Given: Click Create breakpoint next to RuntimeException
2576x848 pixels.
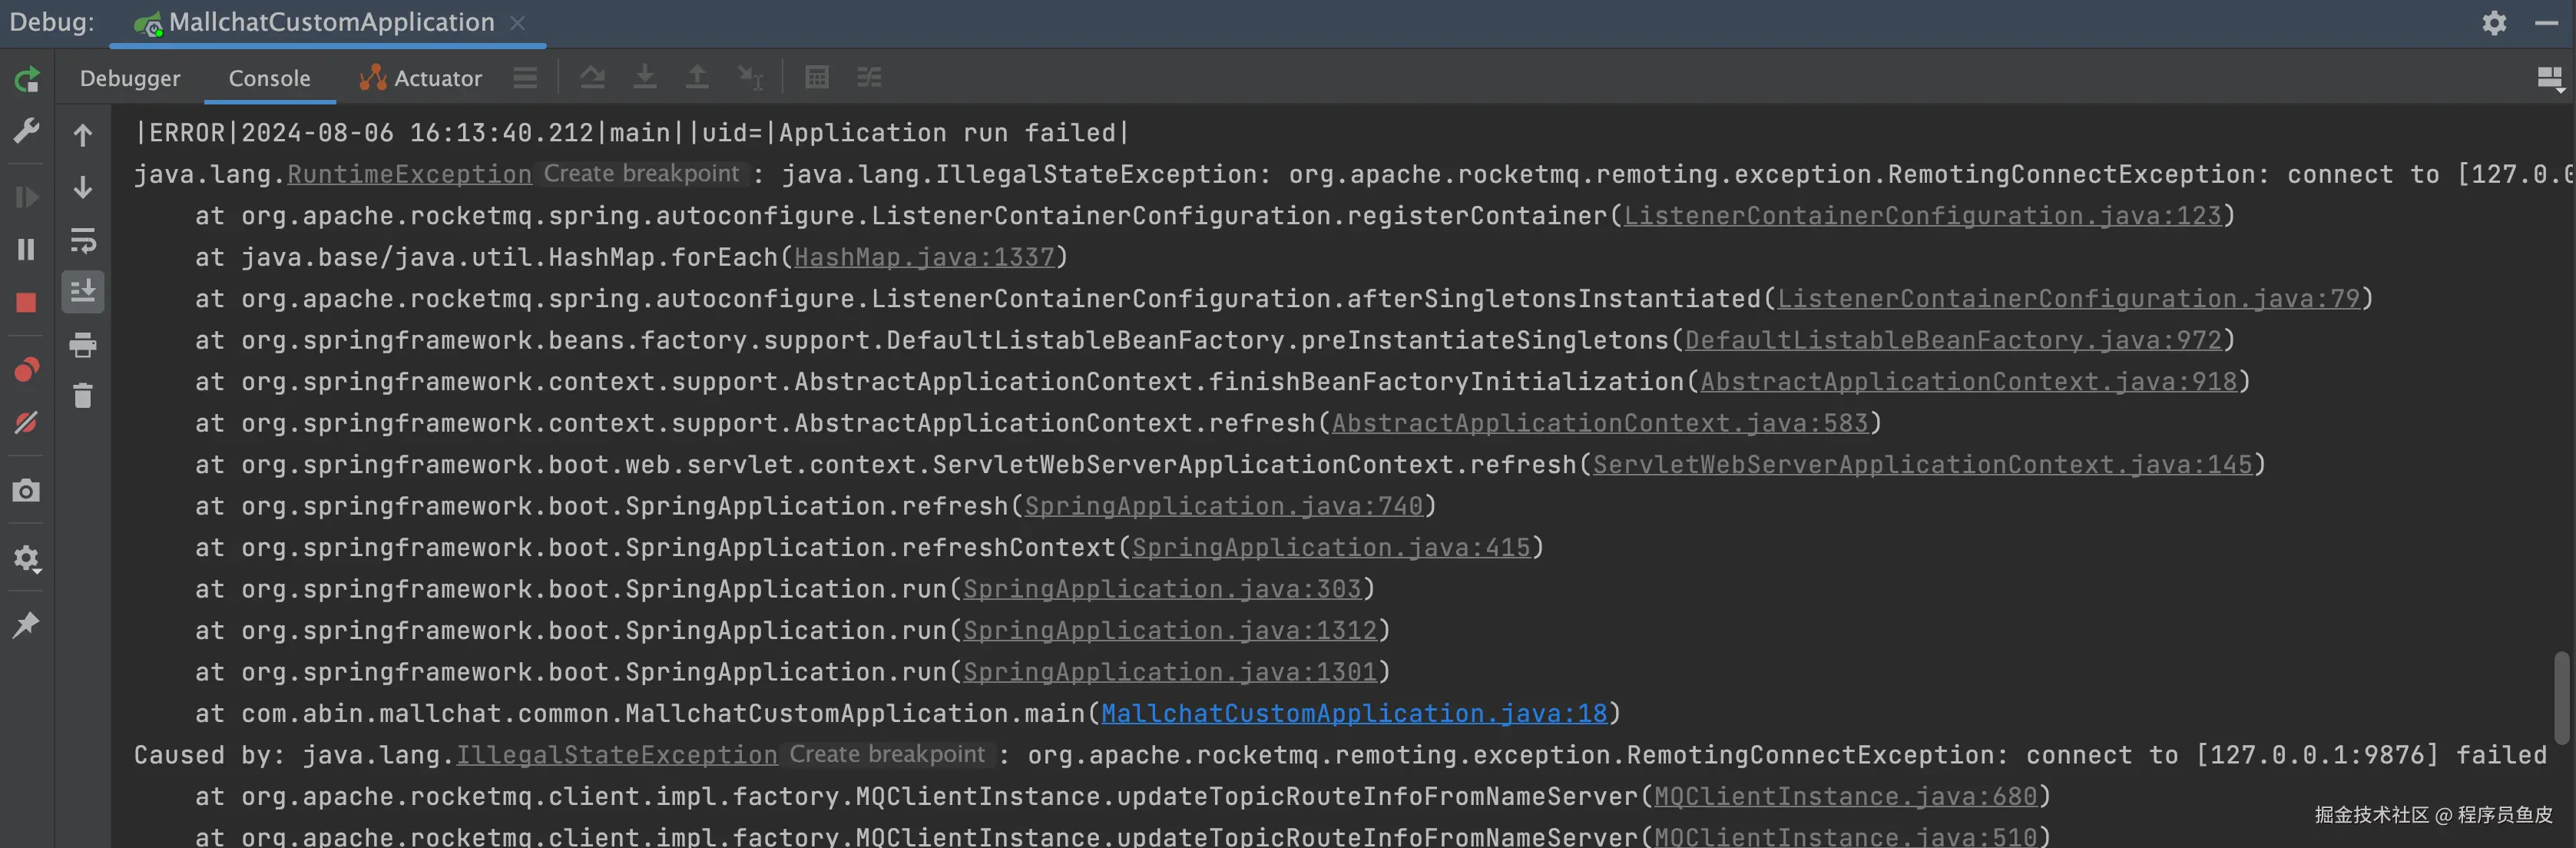Looking at the screenshot, I should [x=641, y=174].
